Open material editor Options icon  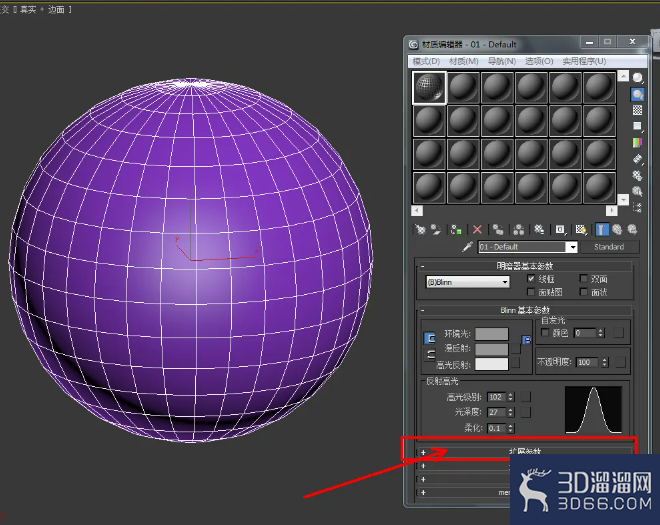pyautogui.click(x=638, y=175)
